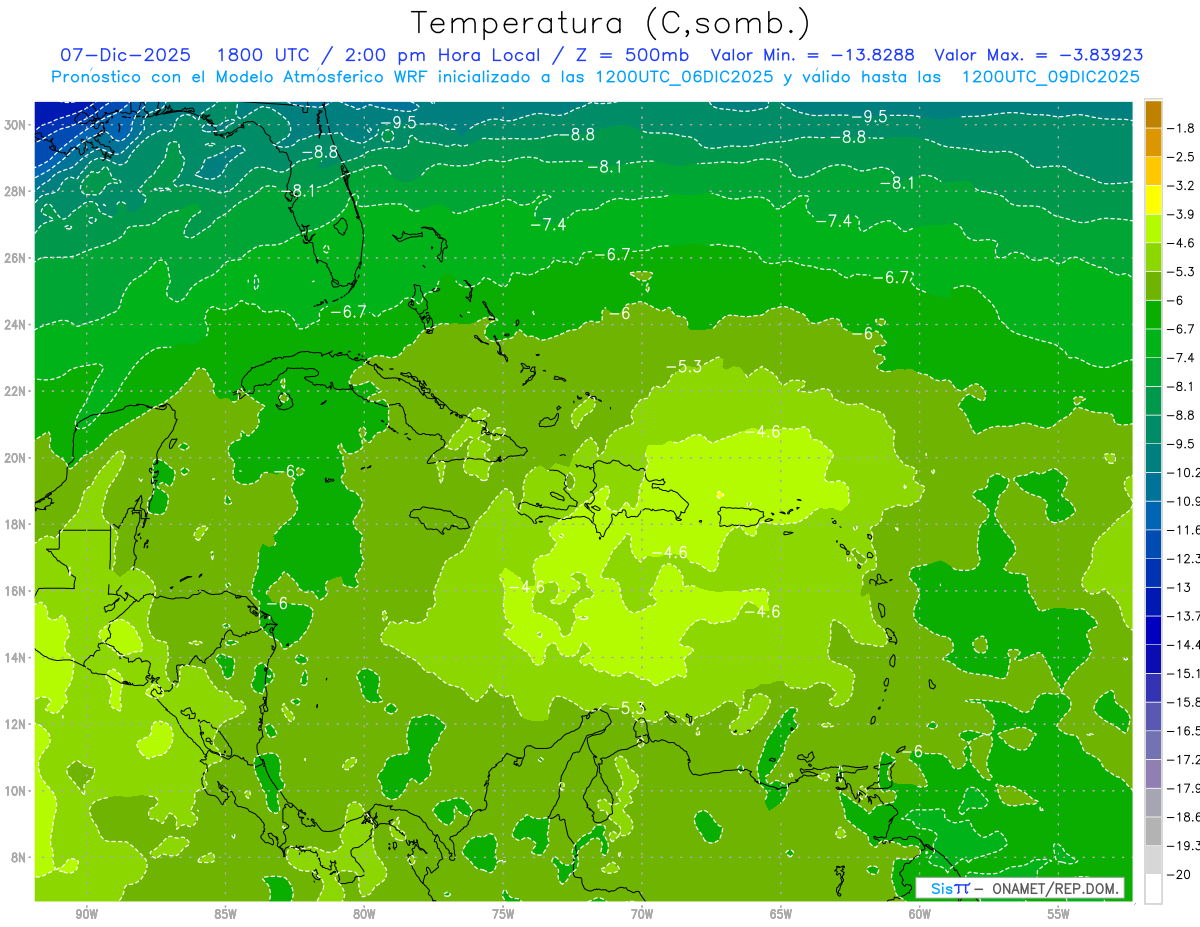Click the '-13' label on color scale

1180,586
